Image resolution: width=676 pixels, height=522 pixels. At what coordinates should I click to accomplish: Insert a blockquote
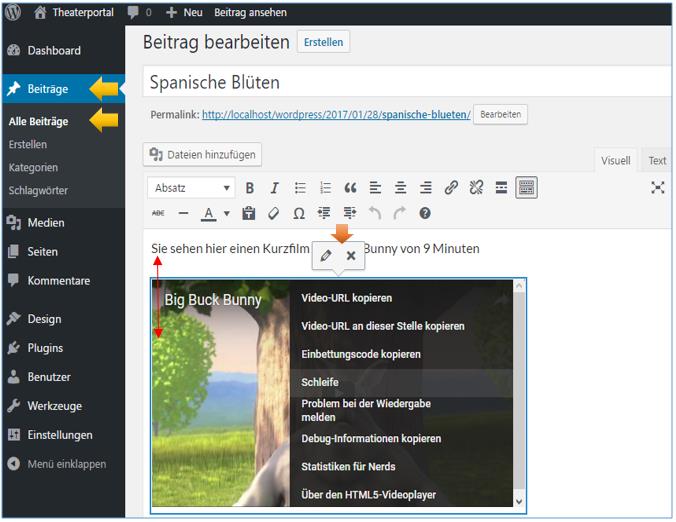[x=350, y=188]
